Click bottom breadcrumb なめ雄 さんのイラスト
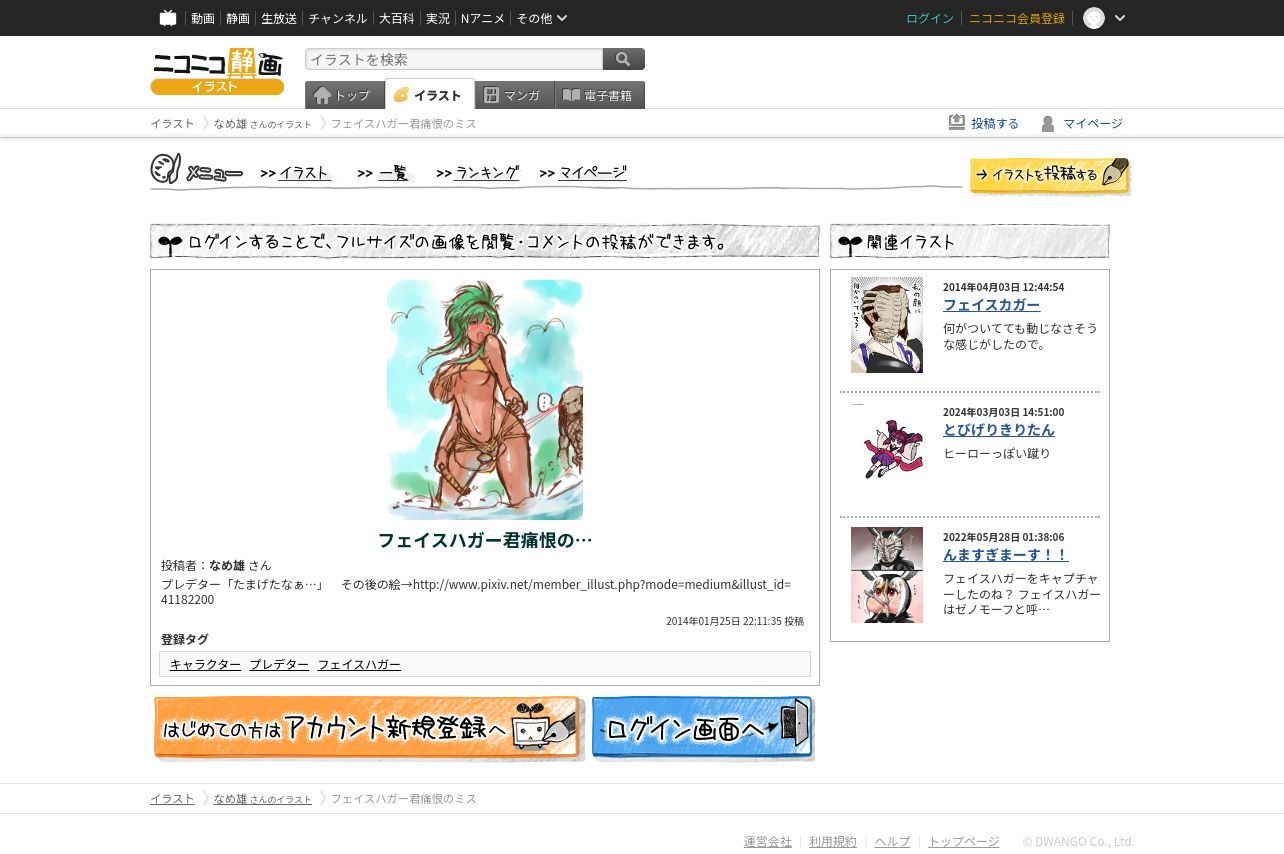The image size is (1284, 854). [263, 798]
